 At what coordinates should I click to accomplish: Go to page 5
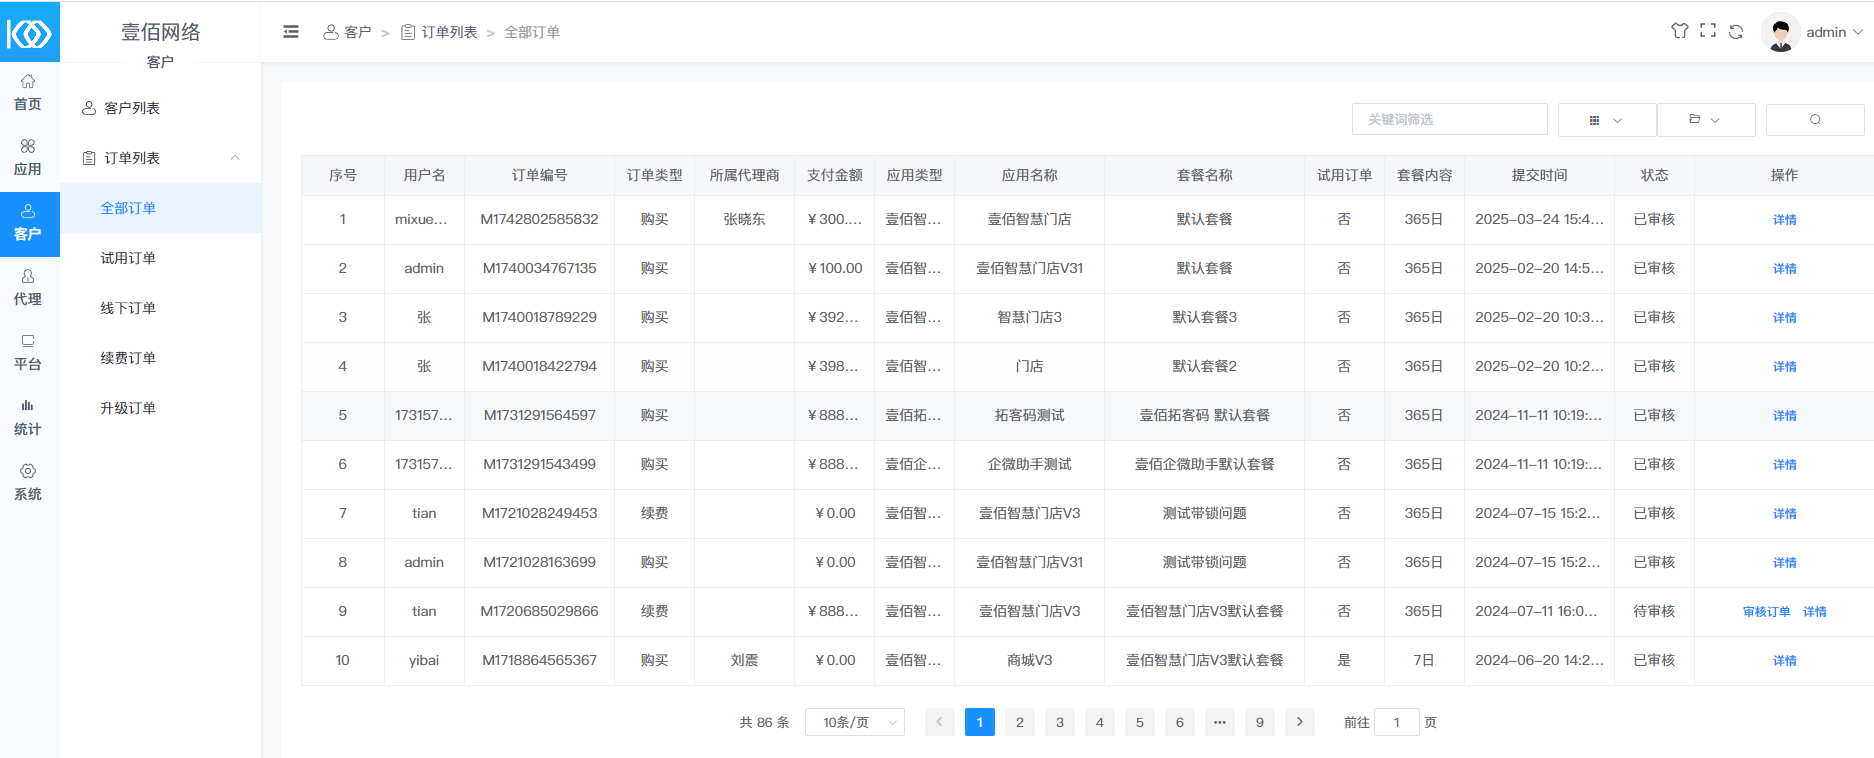(1140, 722)
